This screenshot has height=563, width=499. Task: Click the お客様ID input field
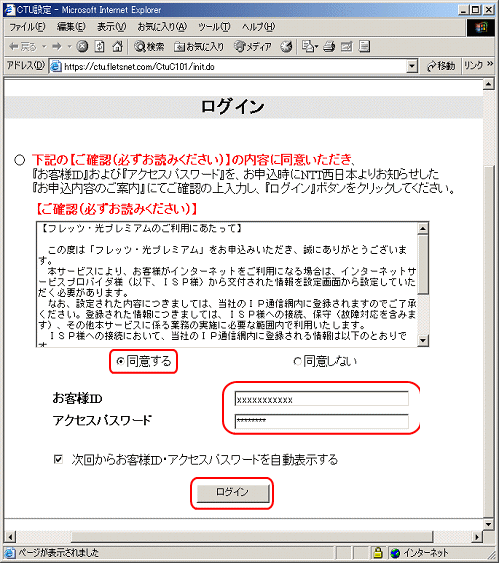(x=322, y=399)
